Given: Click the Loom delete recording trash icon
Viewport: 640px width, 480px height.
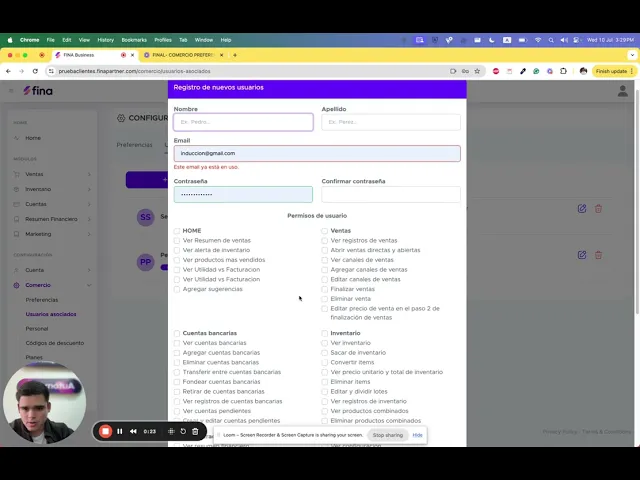Looking at the screenshot, I should pyautogui.click(x=195, y=431).
